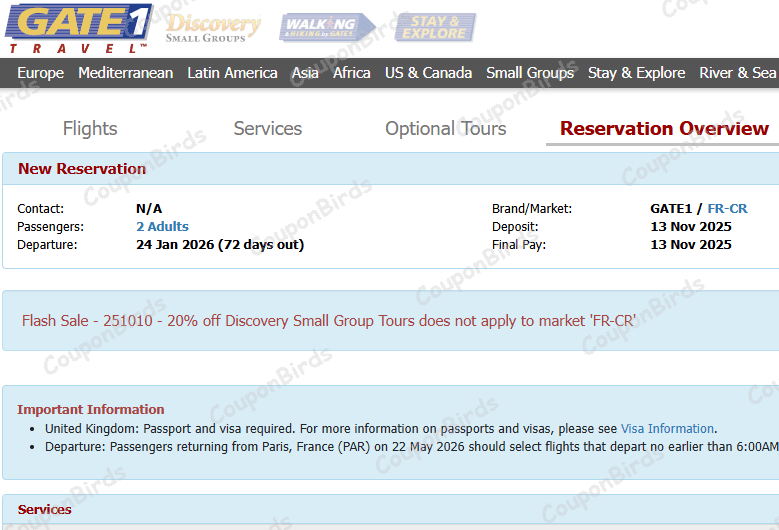Open Small Groups in navigation bar
The width and height of the screenshot is (779, 530).
point(530,73)
